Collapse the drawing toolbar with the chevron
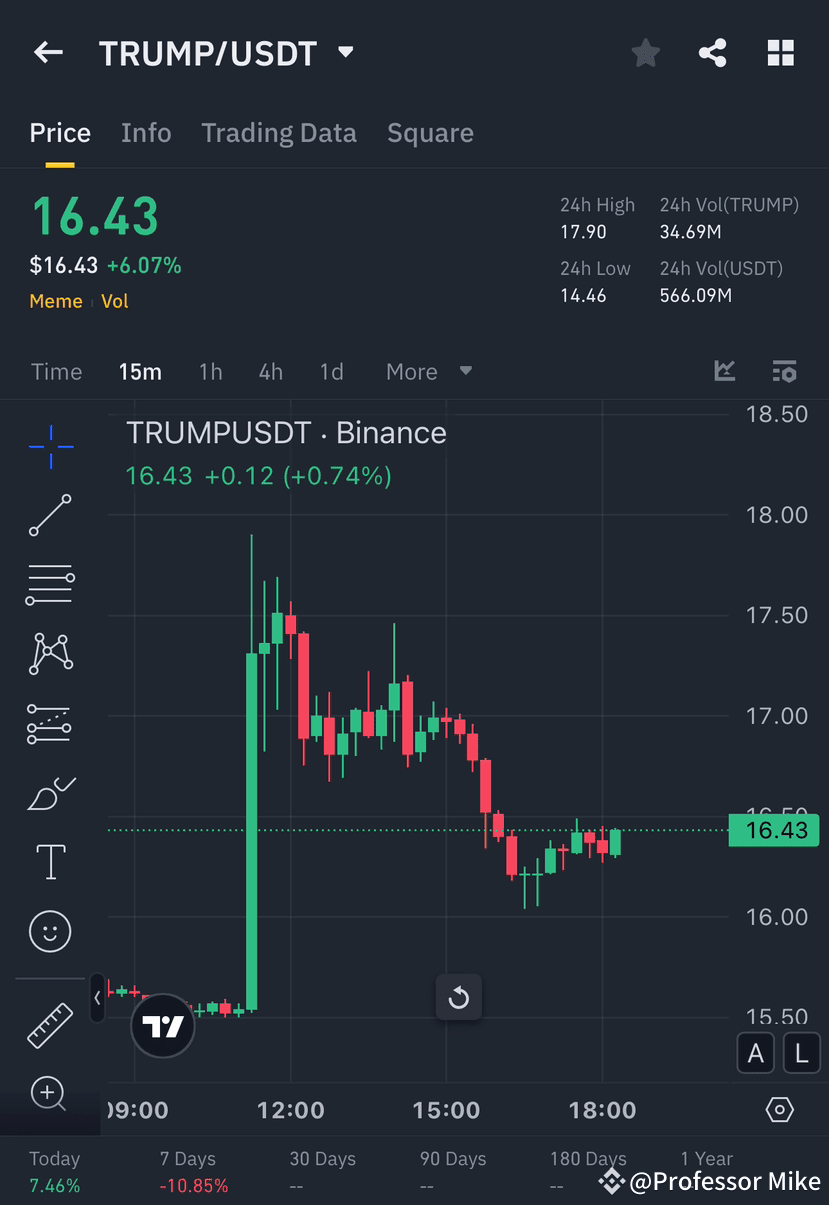The image size is (829, 1205). pos(96,998)
